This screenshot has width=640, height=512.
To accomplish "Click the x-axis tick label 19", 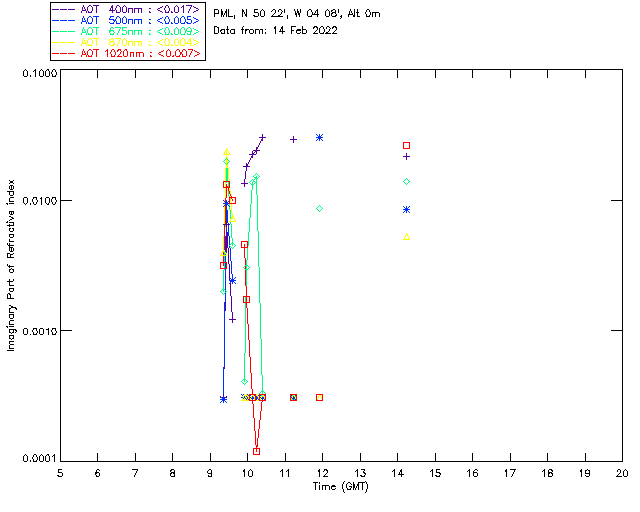I will coord(585,473).
